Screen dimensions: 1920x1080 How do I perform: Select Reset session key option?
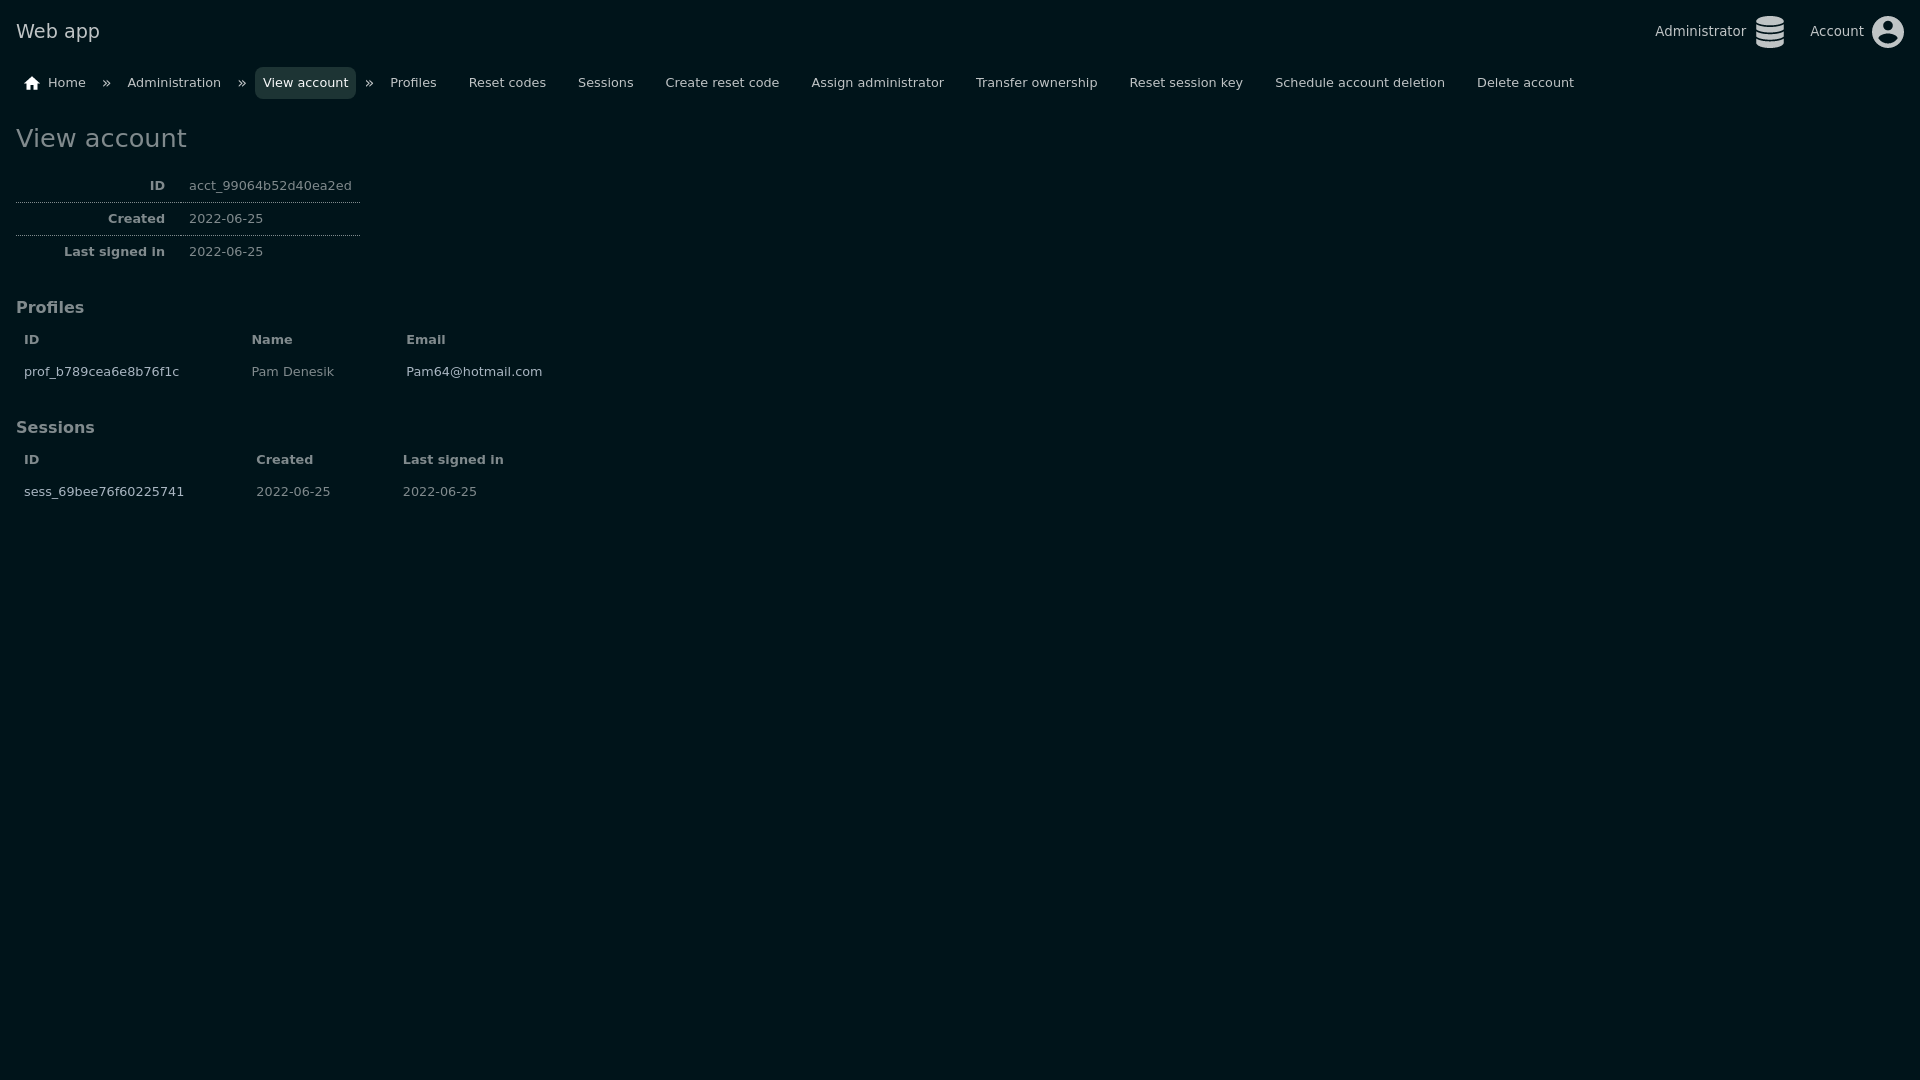[x=1185, y=83]
